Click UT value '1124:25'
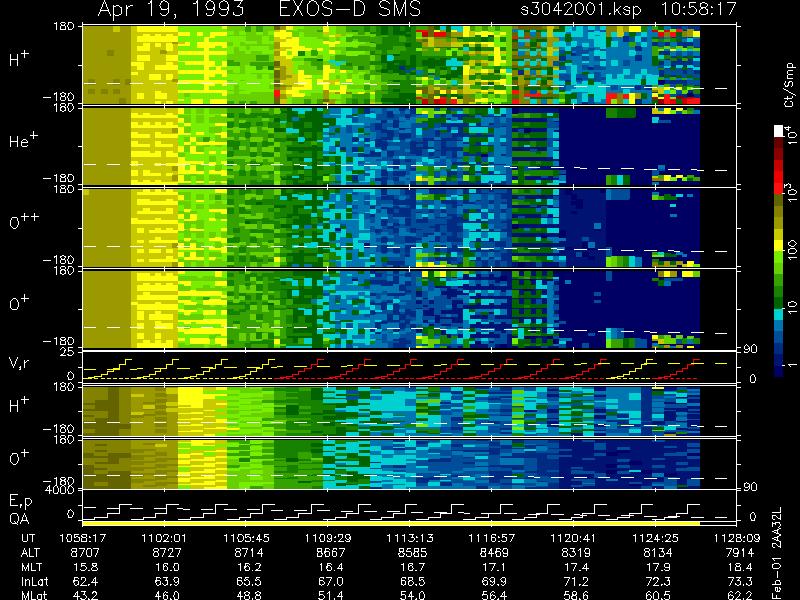Image resolution: width=800 pixels, height=600 pixels. point(655,538)
